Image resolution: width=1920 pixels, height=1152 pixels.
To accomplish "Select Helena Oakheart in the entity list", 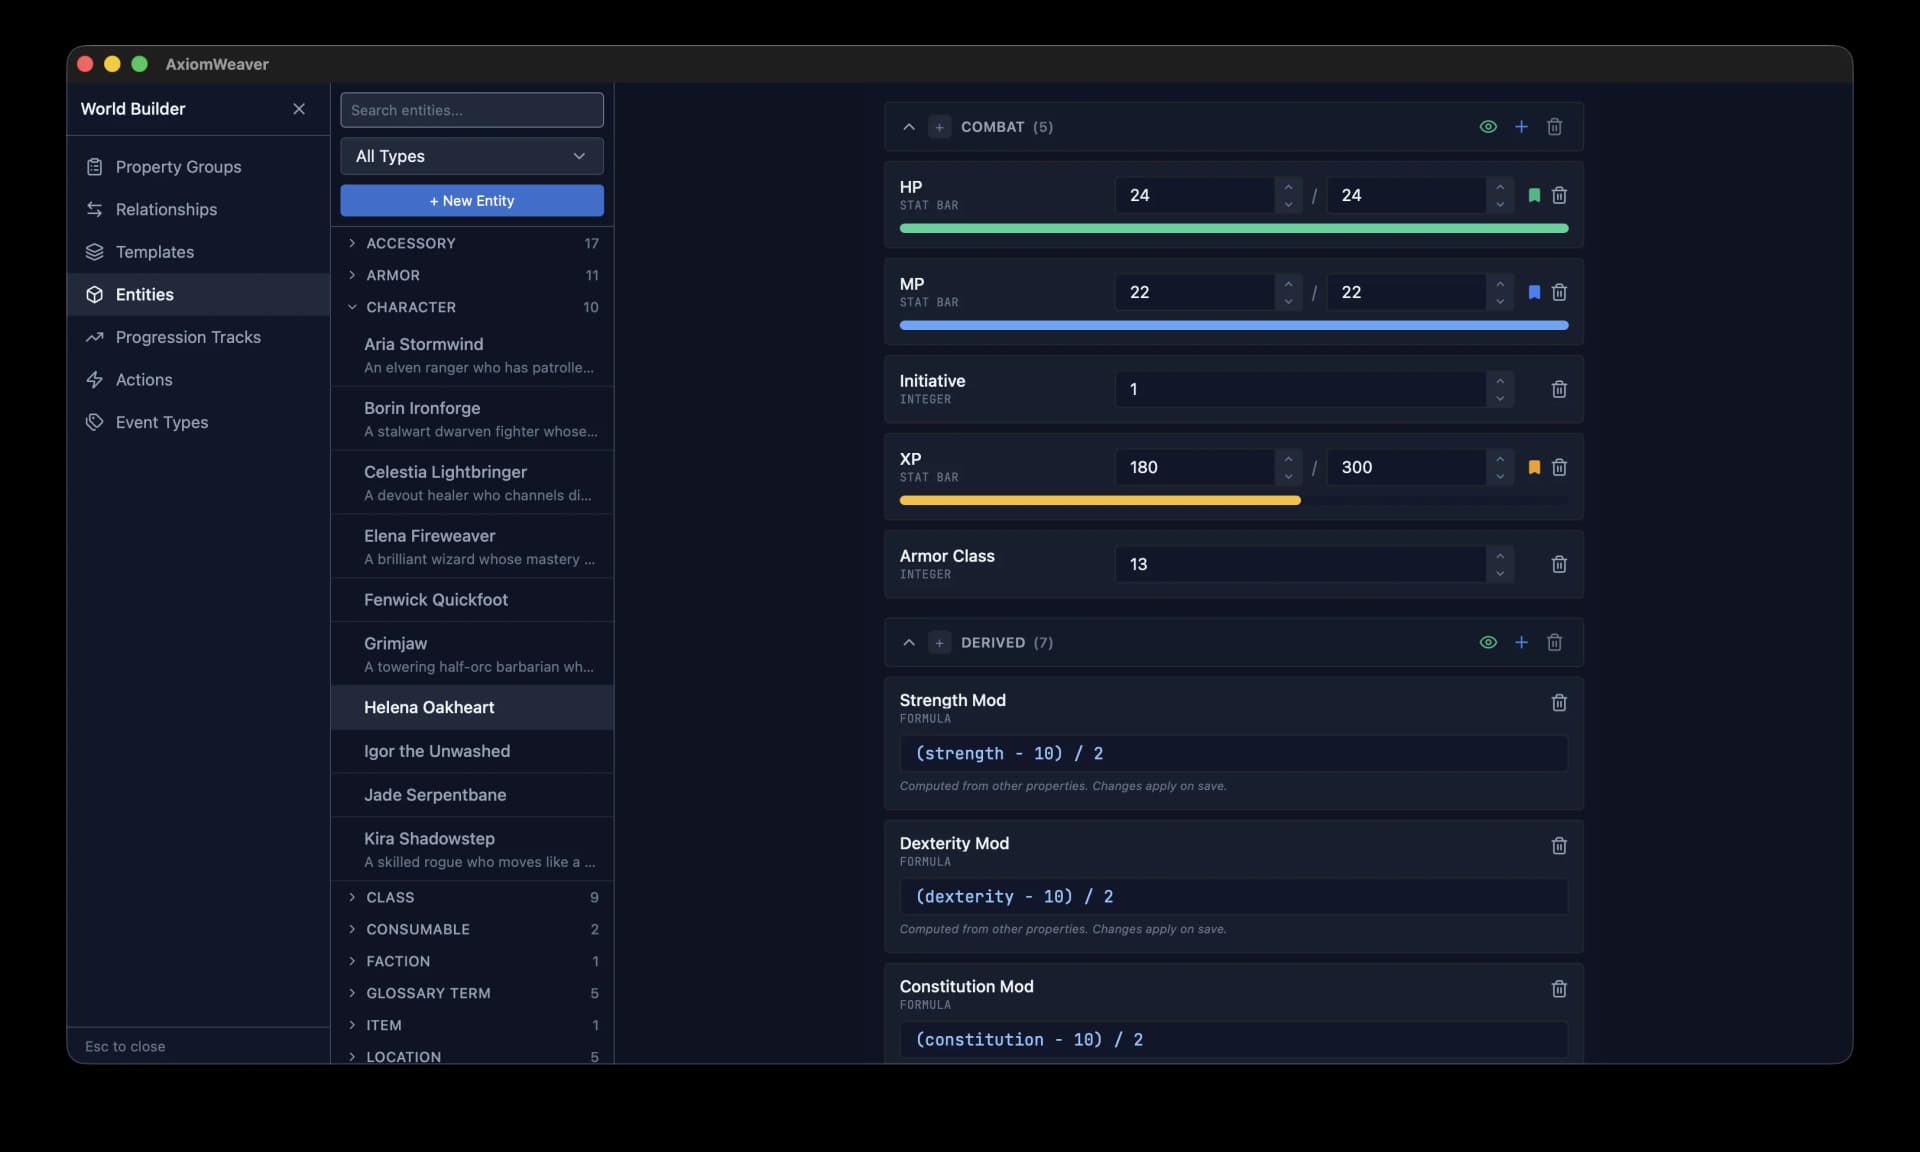I will pos(428,707).
